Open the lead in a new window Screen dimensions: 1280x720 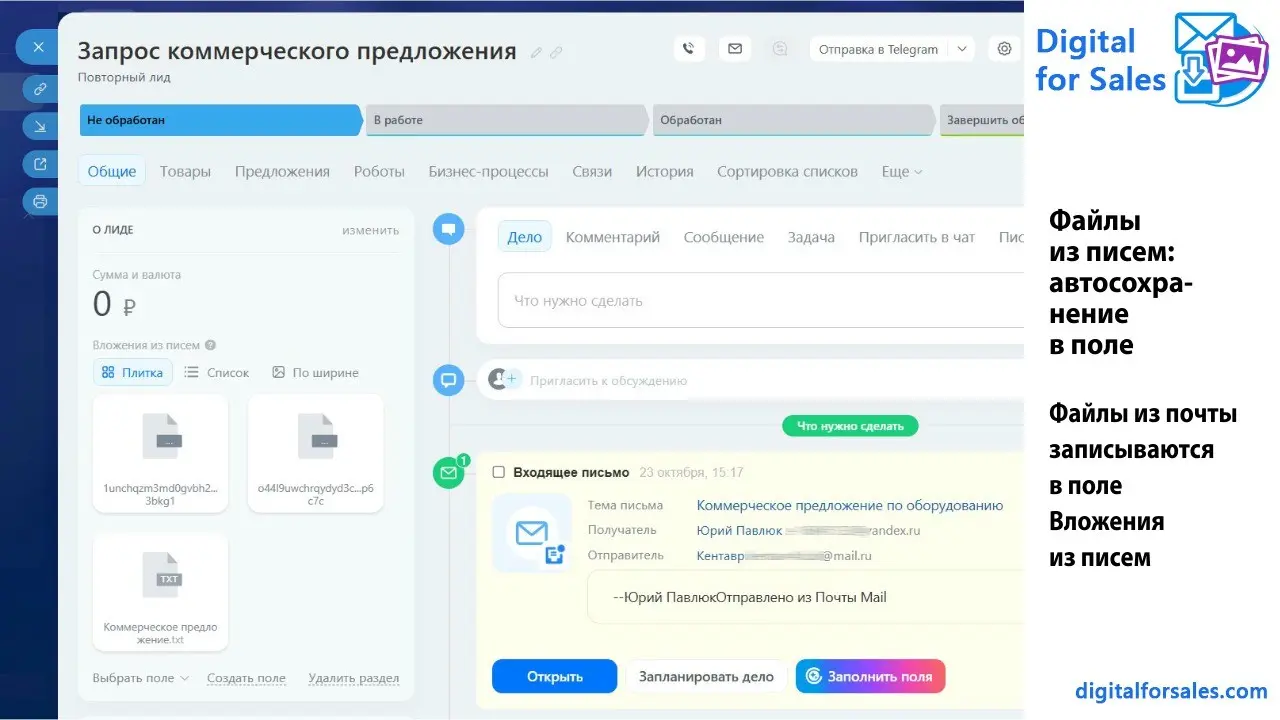pyautogui.click(x=40, y=164)
